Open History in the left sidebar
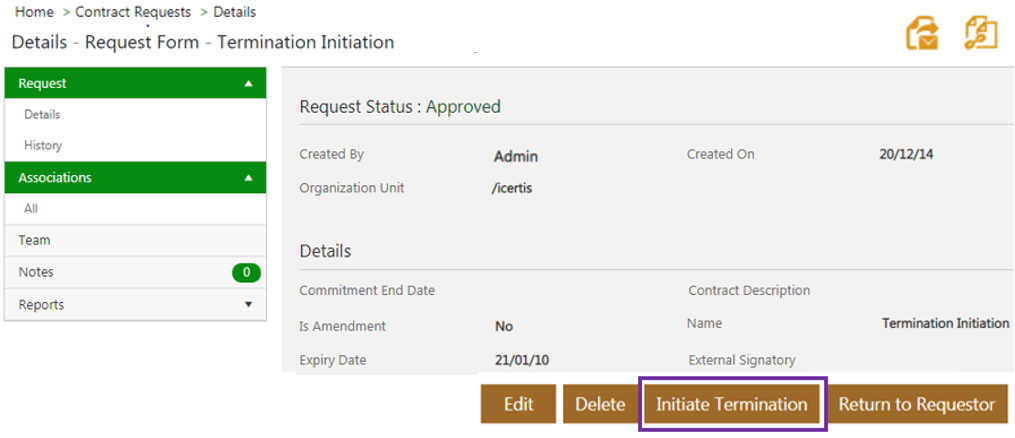 point(43,146)
